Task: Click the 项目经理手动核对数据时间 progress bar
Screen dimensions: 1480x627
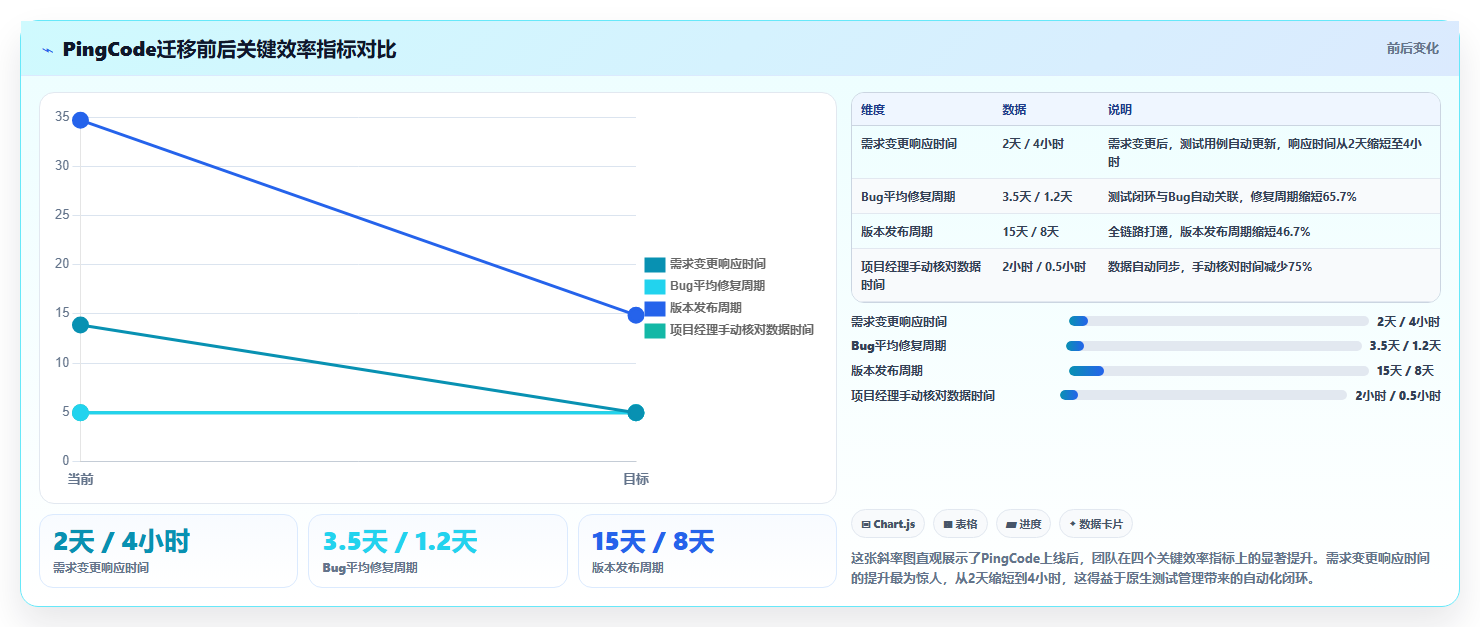Action: [x=1203, y=395]
